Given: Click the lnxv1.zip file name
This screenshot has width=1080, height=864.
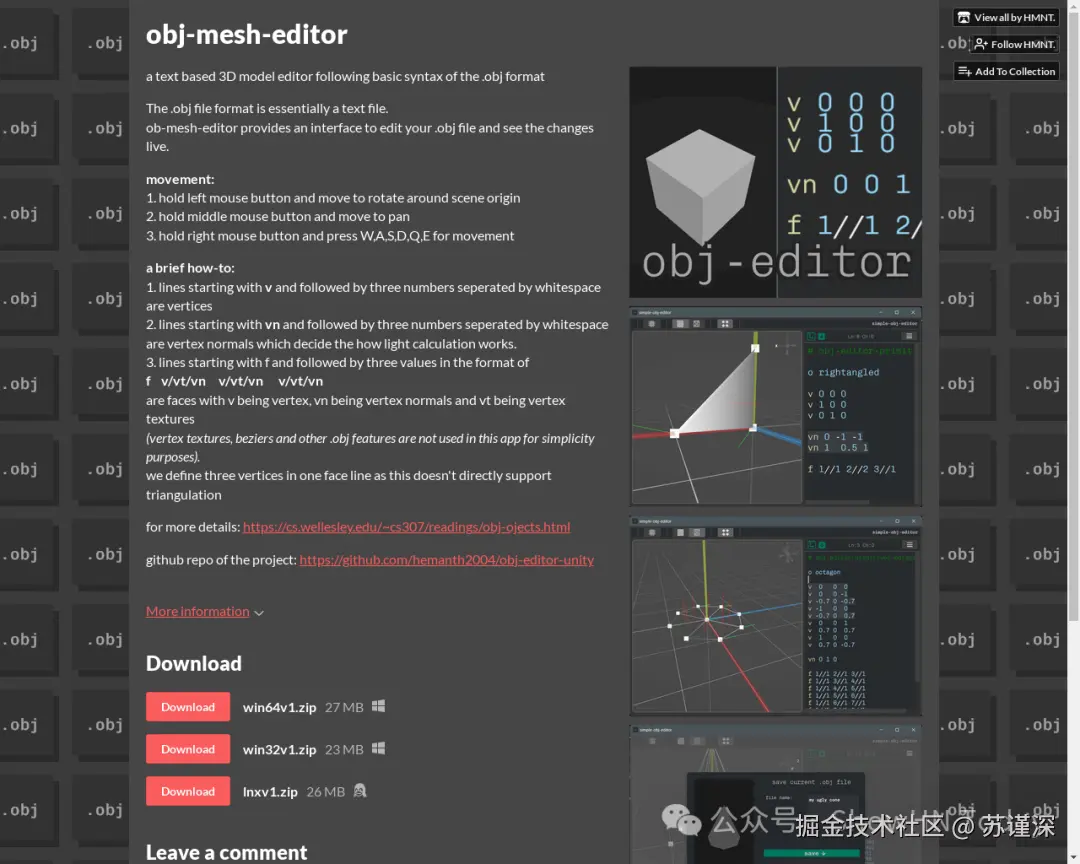Looking at the screenshot, I should pyautogui.click(x=270, y=792).
